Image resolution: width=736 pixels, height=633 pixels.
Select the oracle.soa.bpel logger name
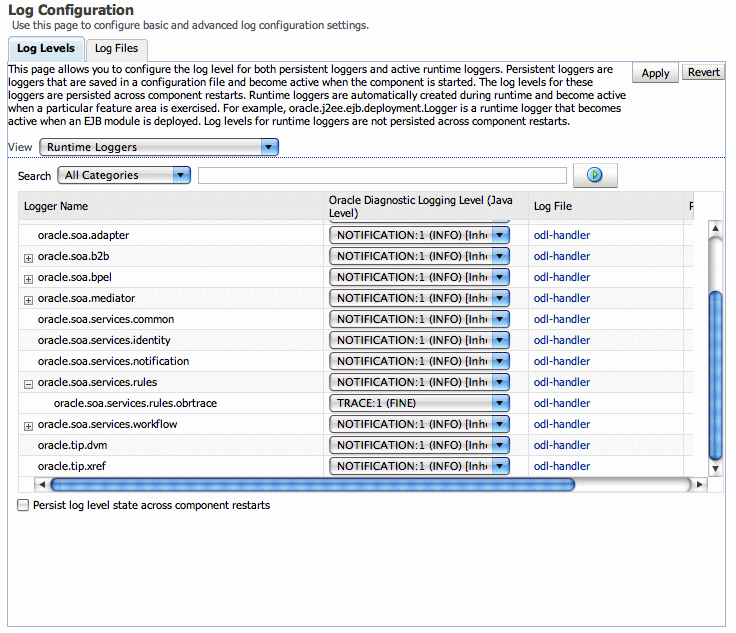point(75,277)
